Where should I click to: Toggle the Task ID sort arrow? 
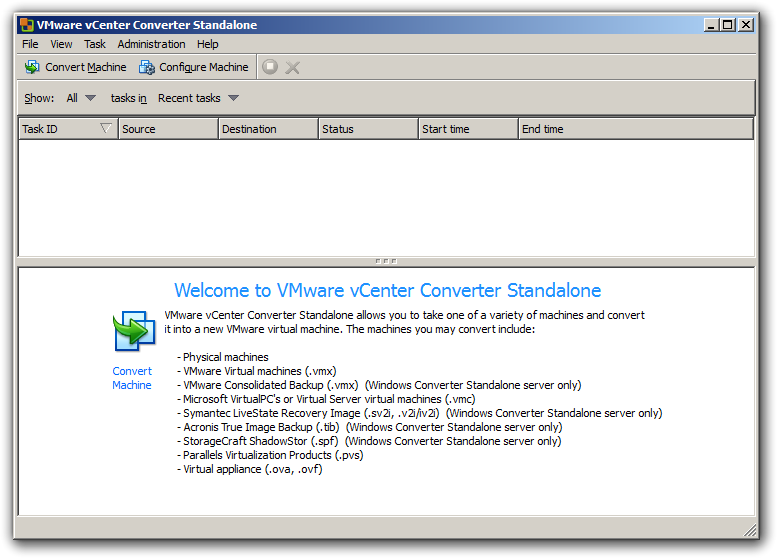tap(106, 129)
